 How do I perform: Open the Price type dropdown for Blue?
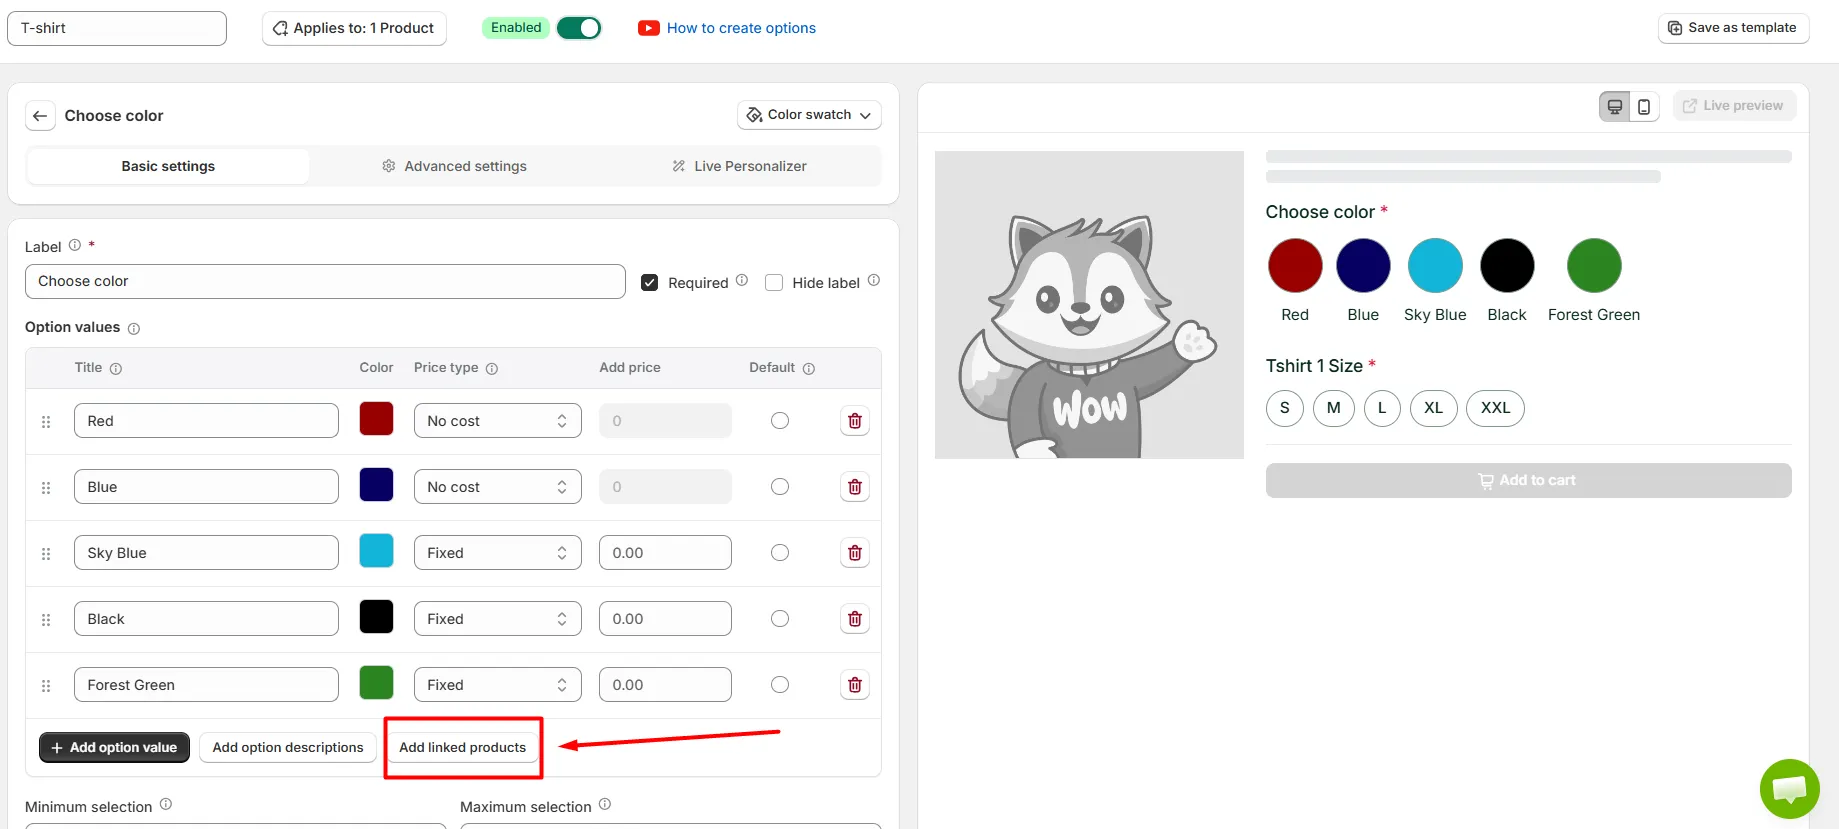click(x=498, y=487)
